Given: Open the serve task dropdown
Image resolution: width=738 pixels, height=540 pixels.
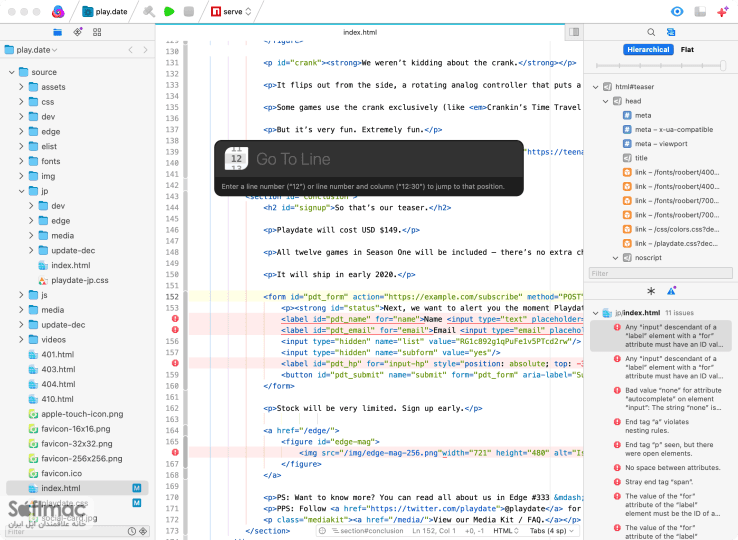Looking at the screenshot, I should pos(231,11).
